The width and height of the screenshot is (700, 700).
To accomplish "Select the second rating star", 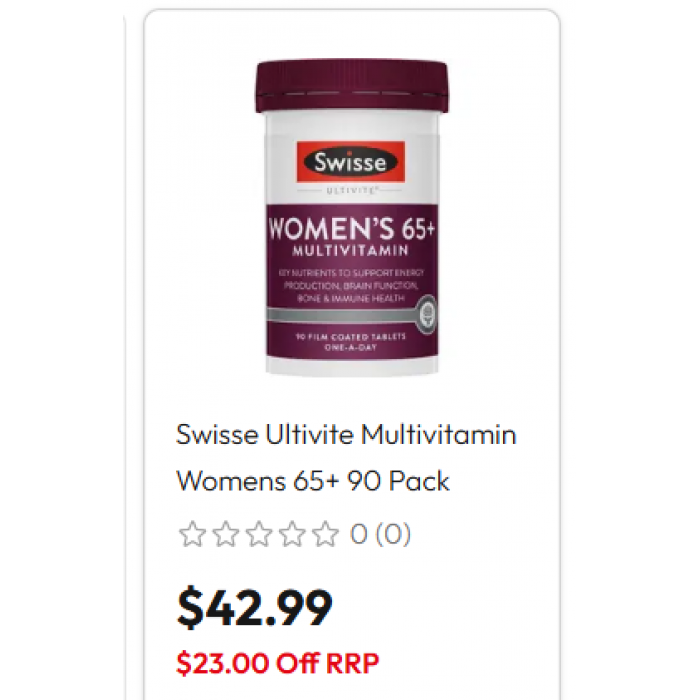I will click(225, 534).
